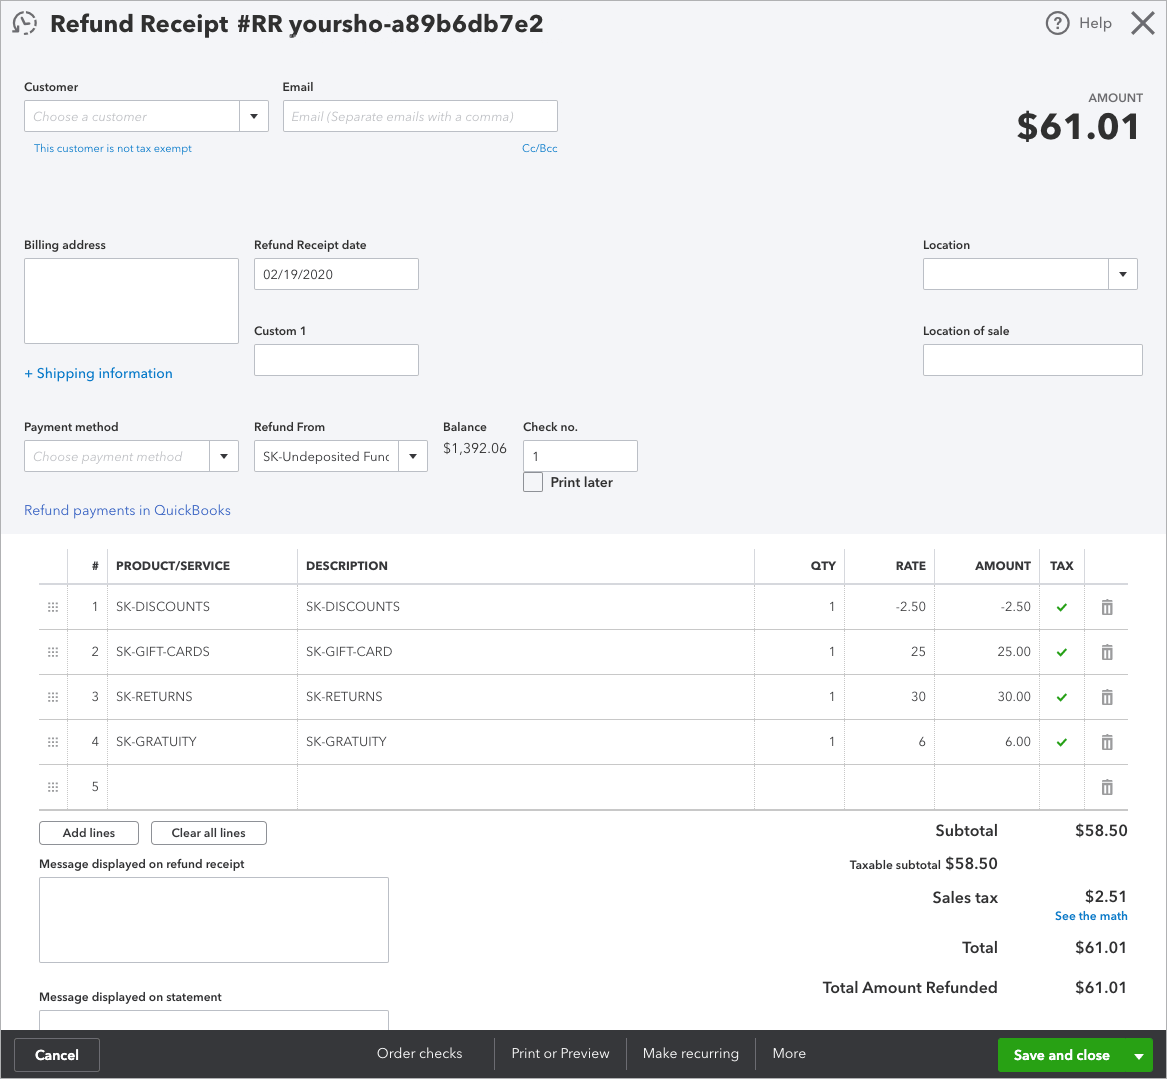The height and width of the screenshot is (1079, 1167).
Task: Click the 25.00 amount cell
Action: pos(987,652)
